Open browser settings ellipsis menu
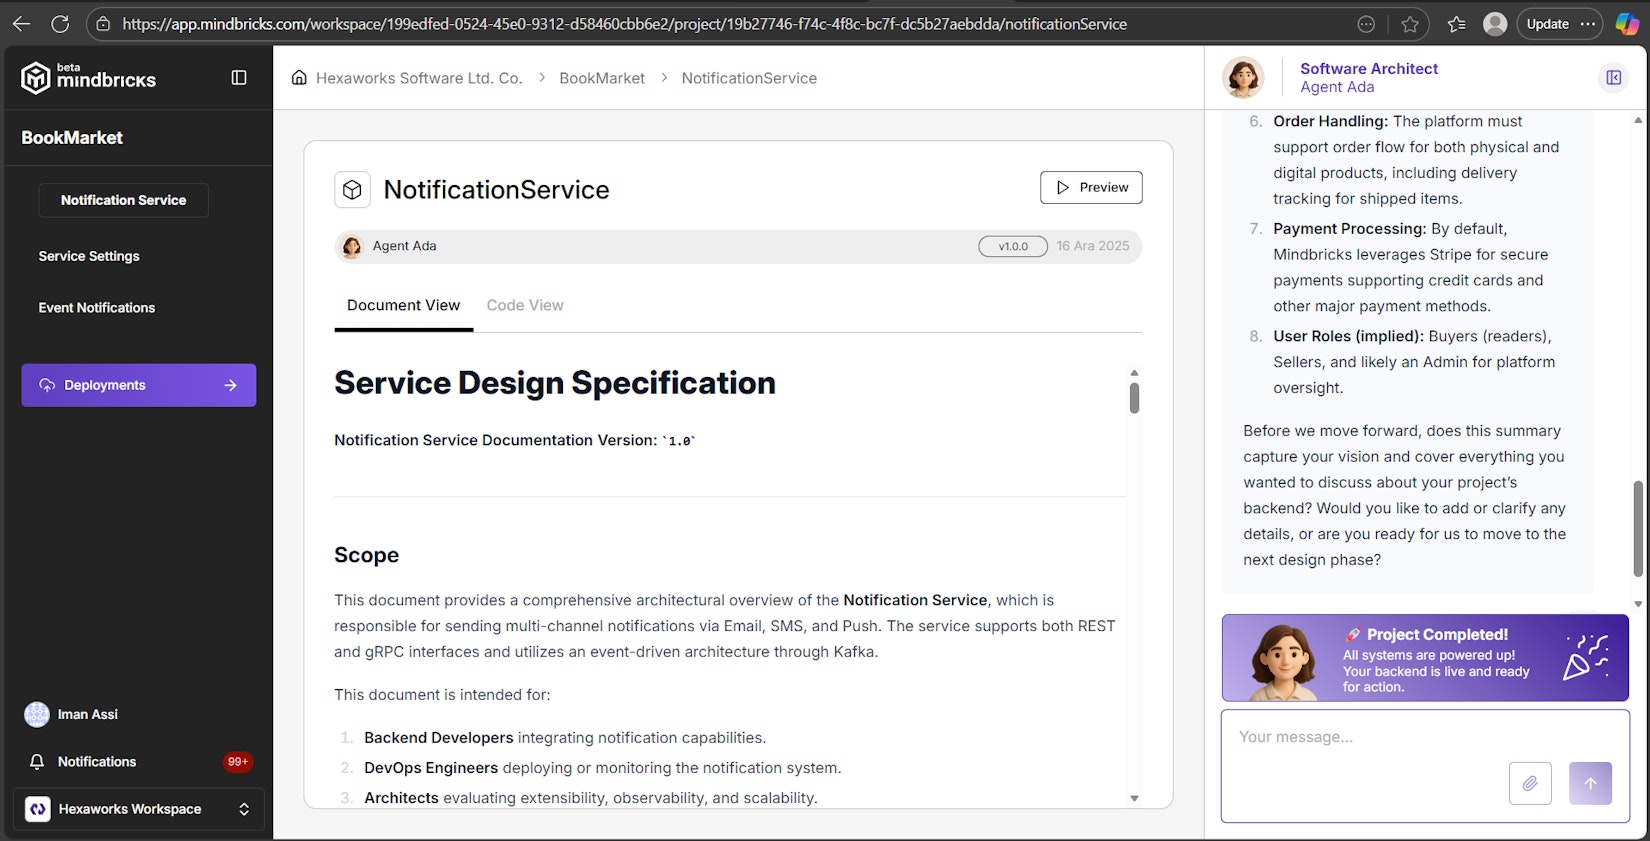 coord(1588,24)
